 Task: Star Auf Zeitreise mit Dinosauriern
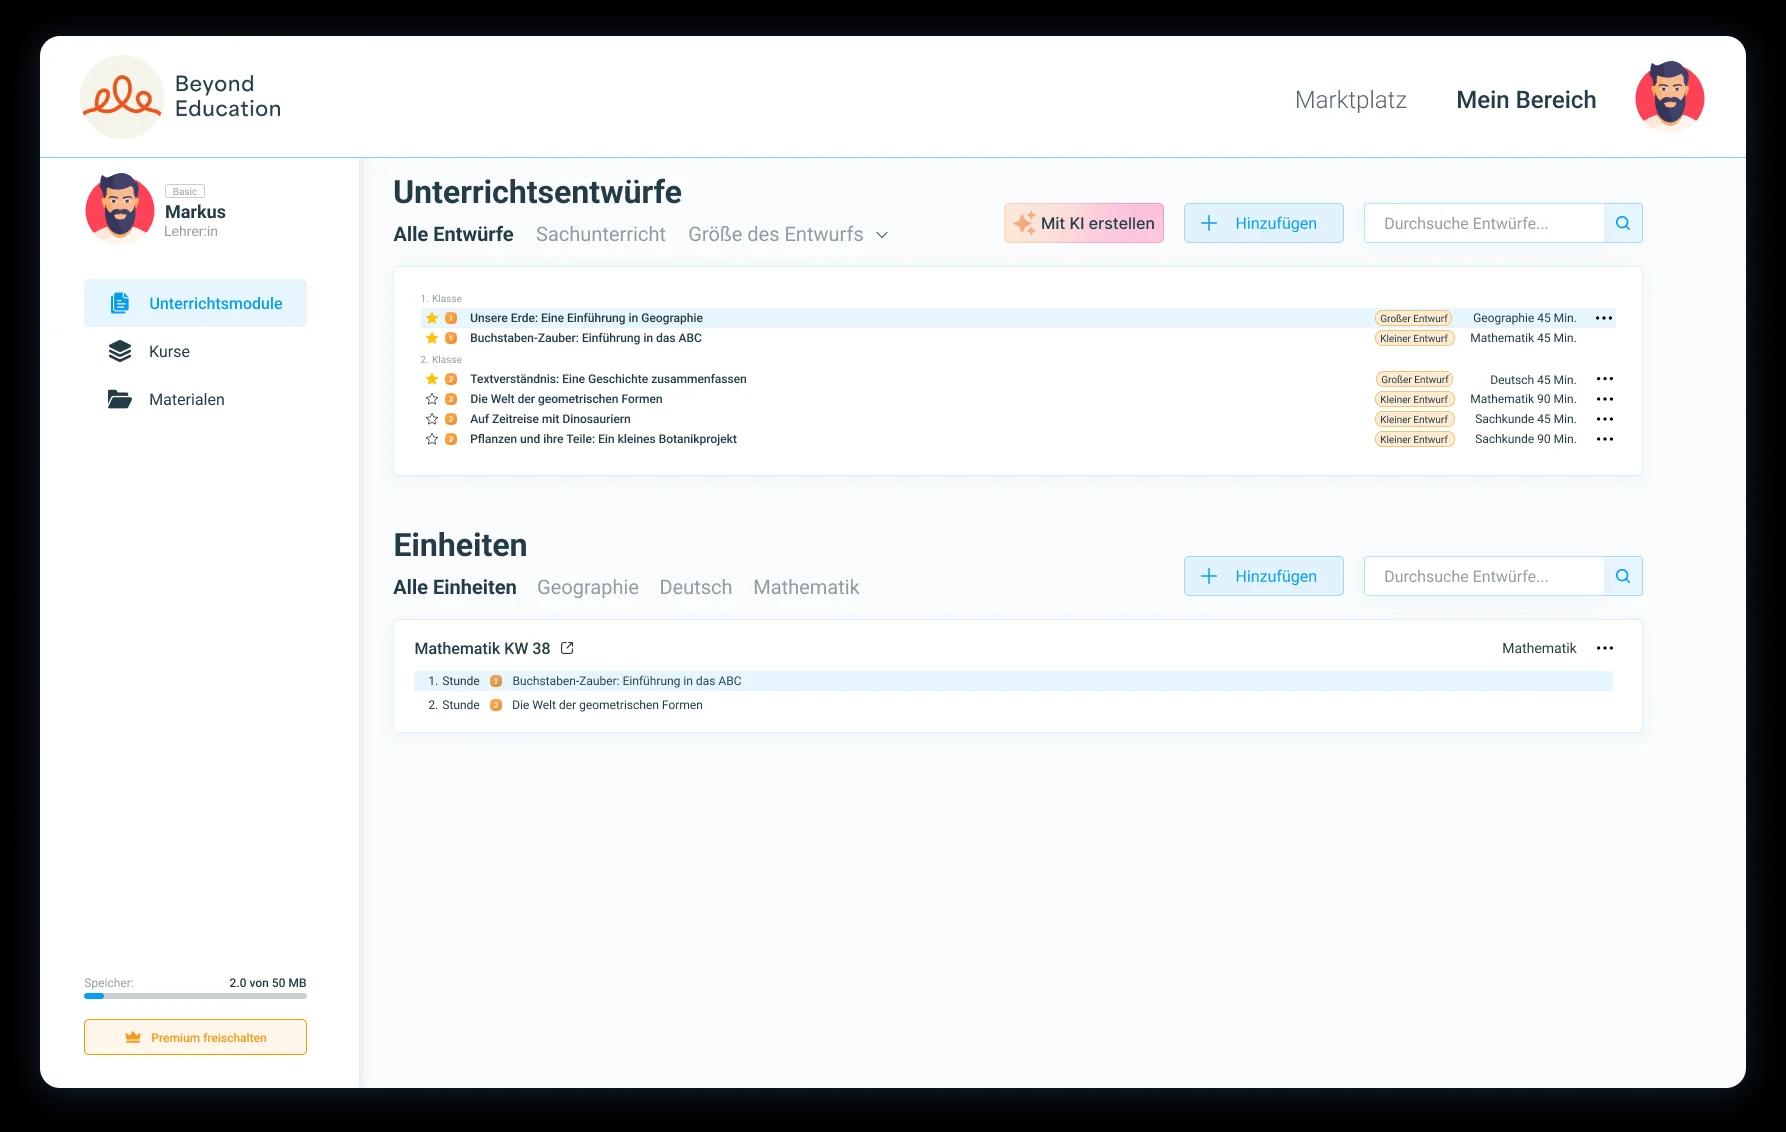432,419
